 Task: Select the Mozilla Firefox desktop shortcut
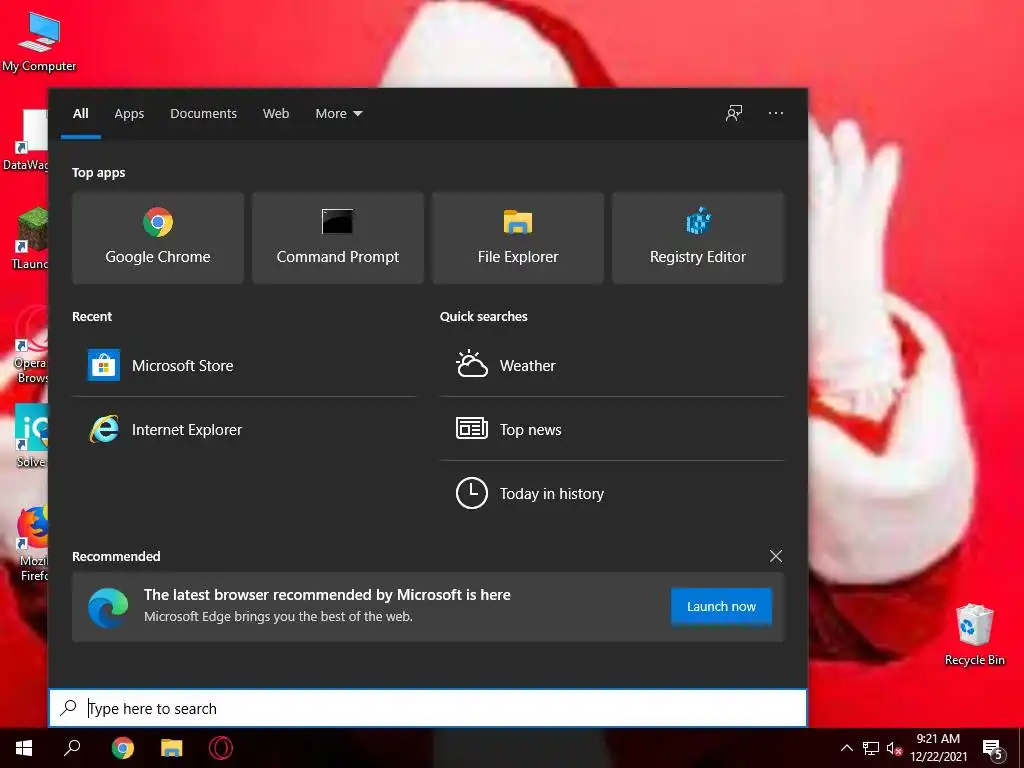[x=33, y=544]
